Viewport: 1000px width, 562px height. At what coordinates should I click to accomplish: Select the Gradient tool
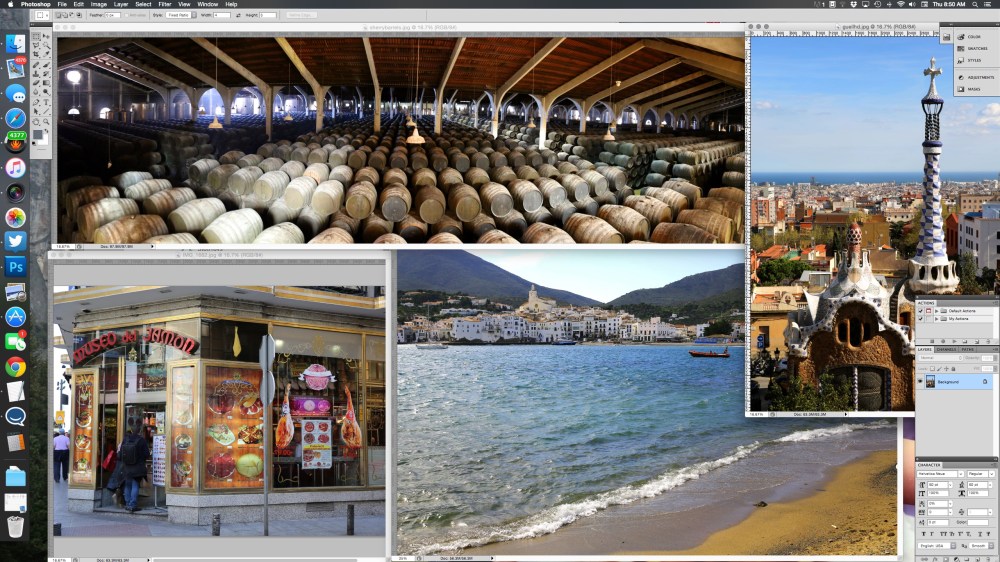(47, 82)
